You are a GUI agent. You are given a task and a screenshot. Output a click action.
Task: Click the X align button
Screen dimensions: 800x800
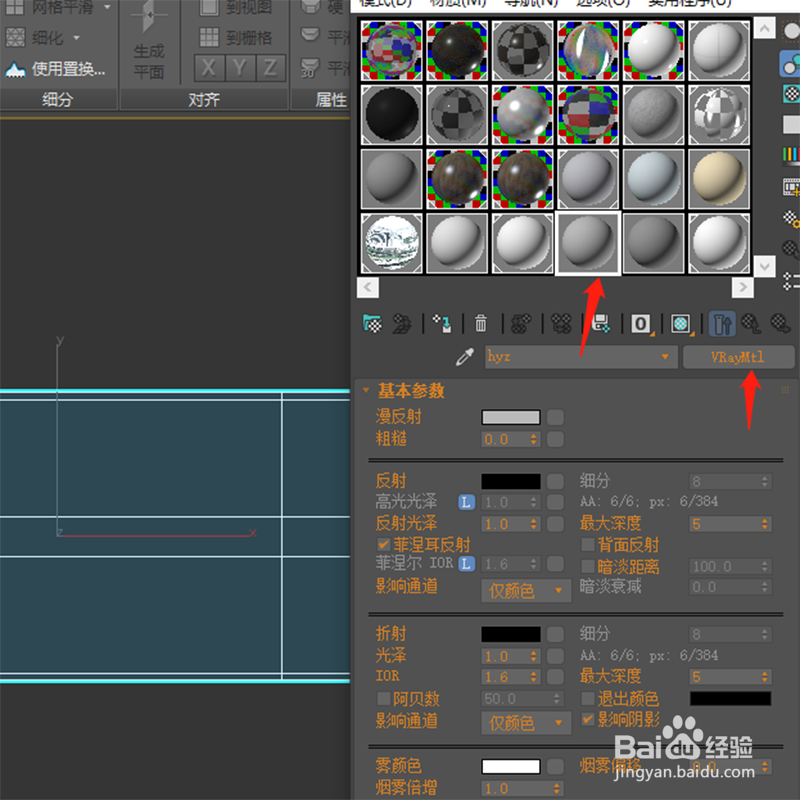point(209,68)
